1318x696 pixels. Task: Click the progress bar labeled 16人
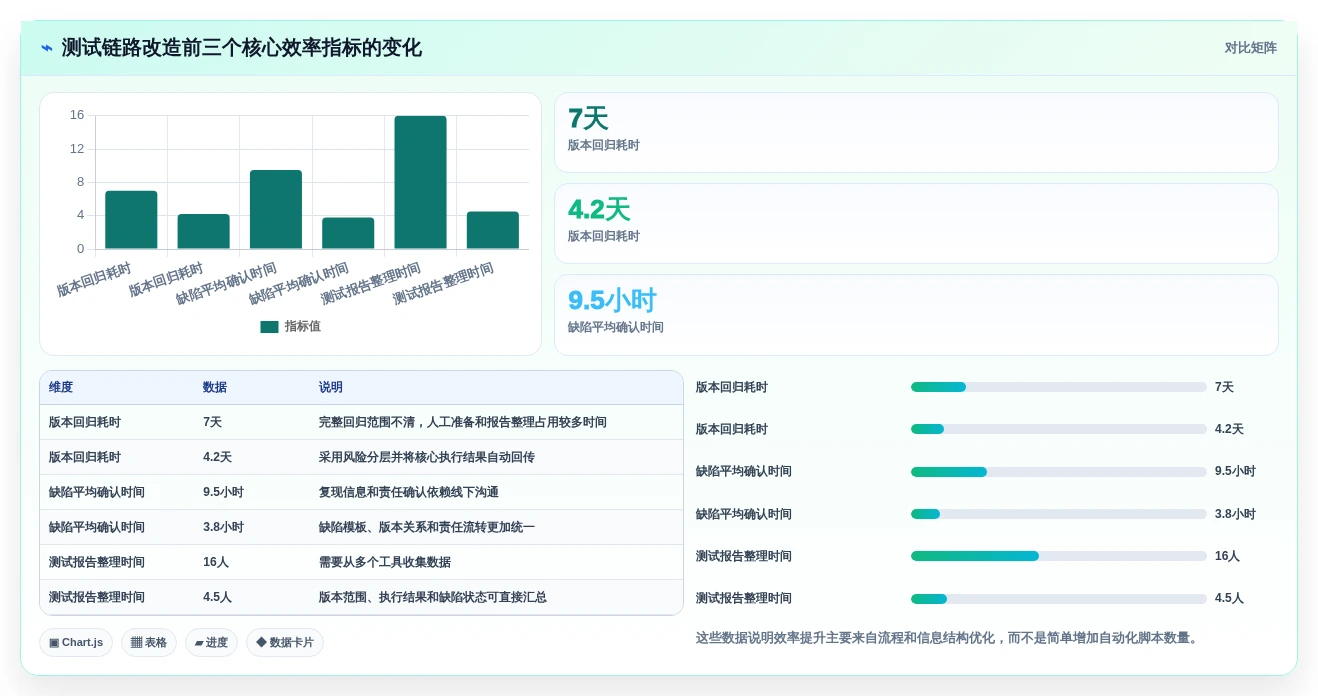(x=1058, y=556)
